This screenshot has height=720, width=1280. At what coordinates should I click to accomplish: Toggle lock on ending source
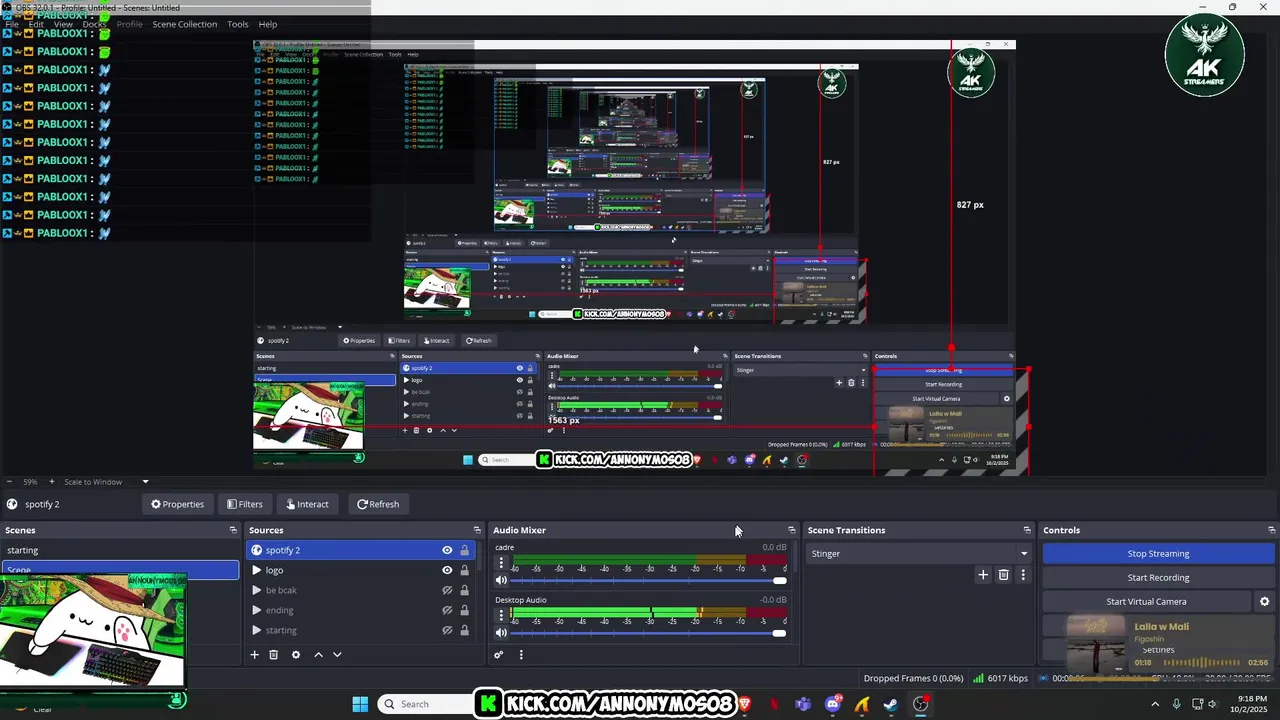pos(464,610)
